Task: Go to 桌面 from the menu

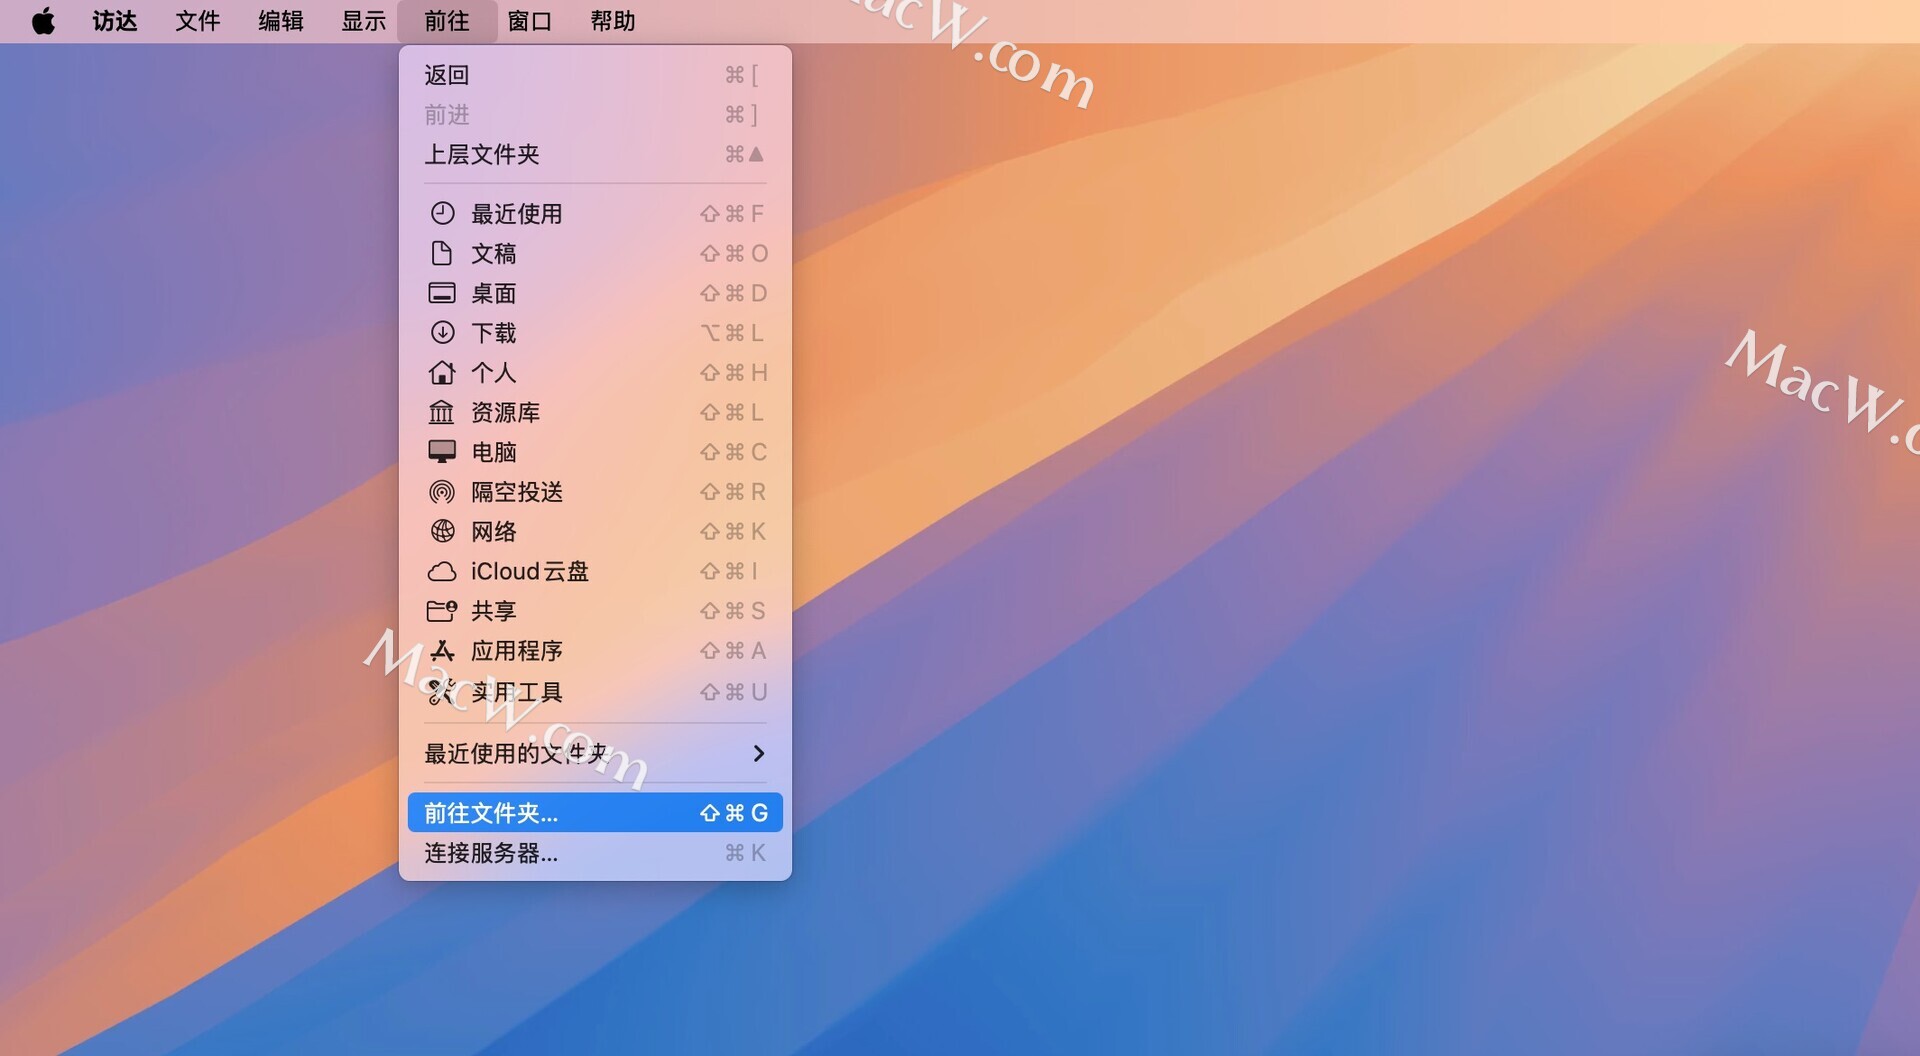Action: tap(595, 293)
